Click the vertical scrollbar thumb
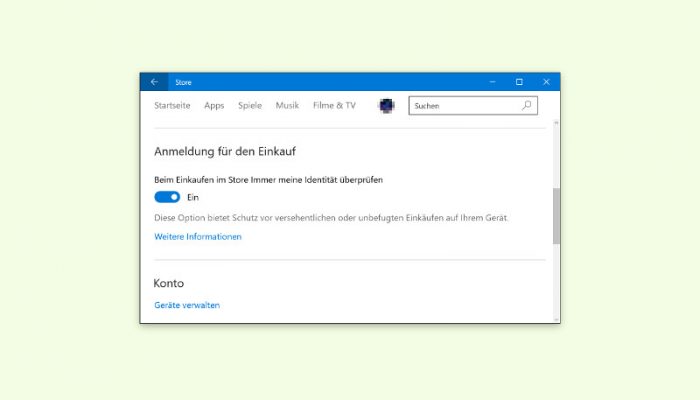Screen dimensions: 700x400 coord(556,216)
